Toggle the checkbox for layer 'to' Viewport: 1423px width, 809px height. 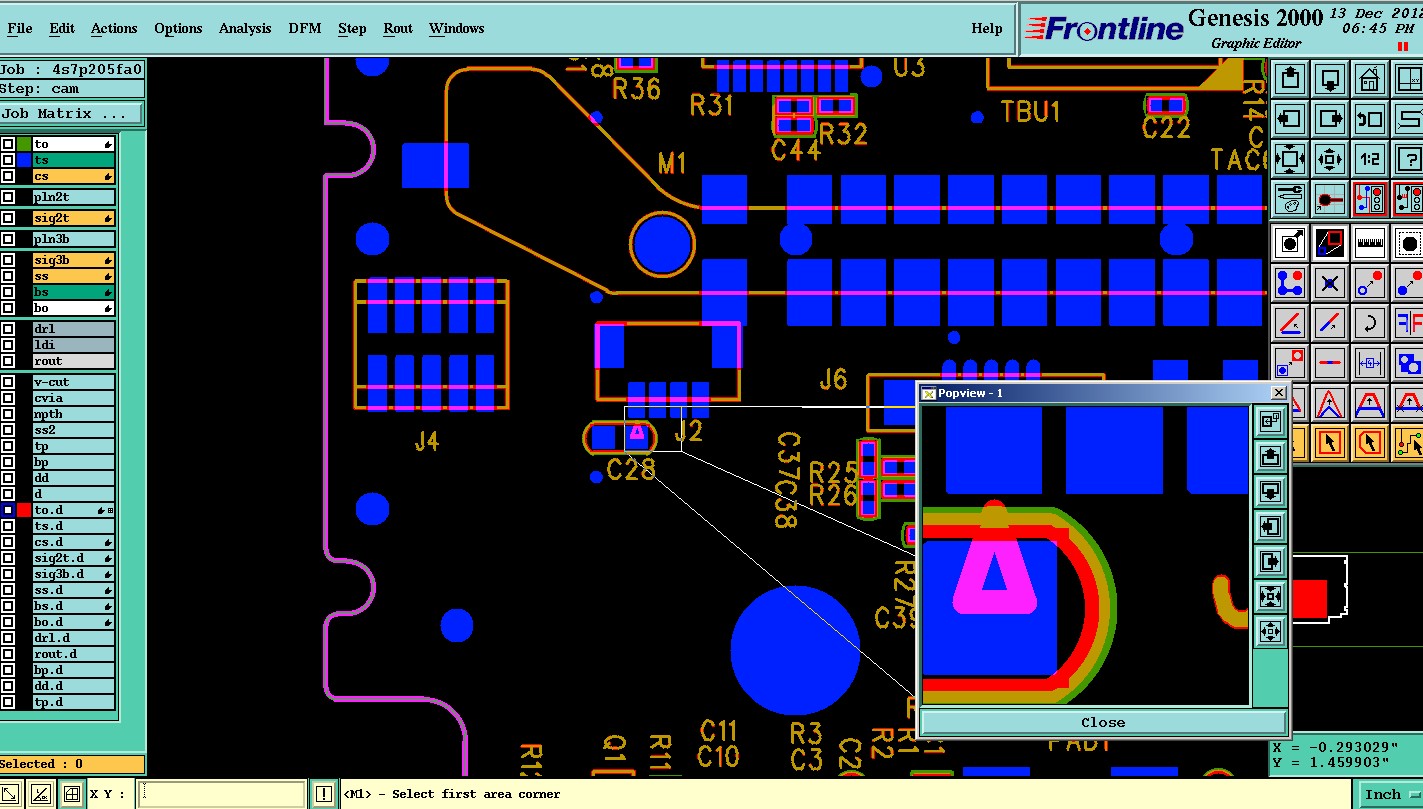click(x=8, y=144)
